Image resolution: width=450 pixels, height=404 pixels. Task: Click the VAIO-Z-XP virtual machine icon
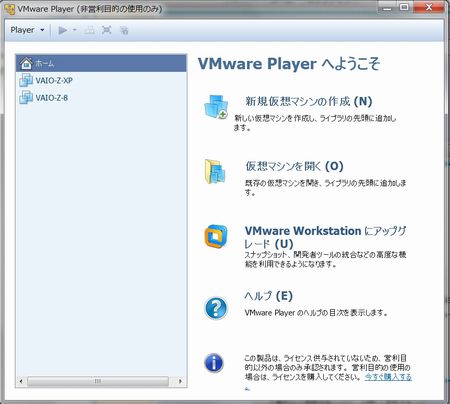26,80
